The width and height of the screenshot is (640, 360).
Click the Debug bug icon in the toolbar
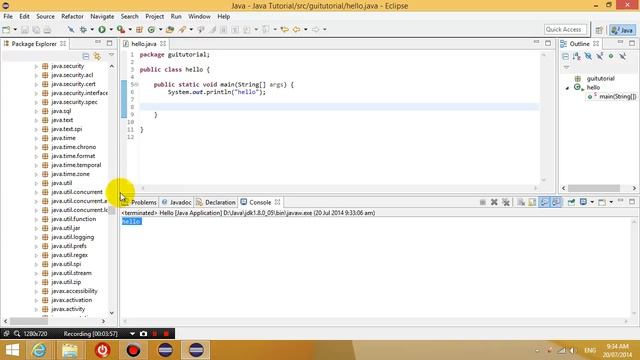83,29
